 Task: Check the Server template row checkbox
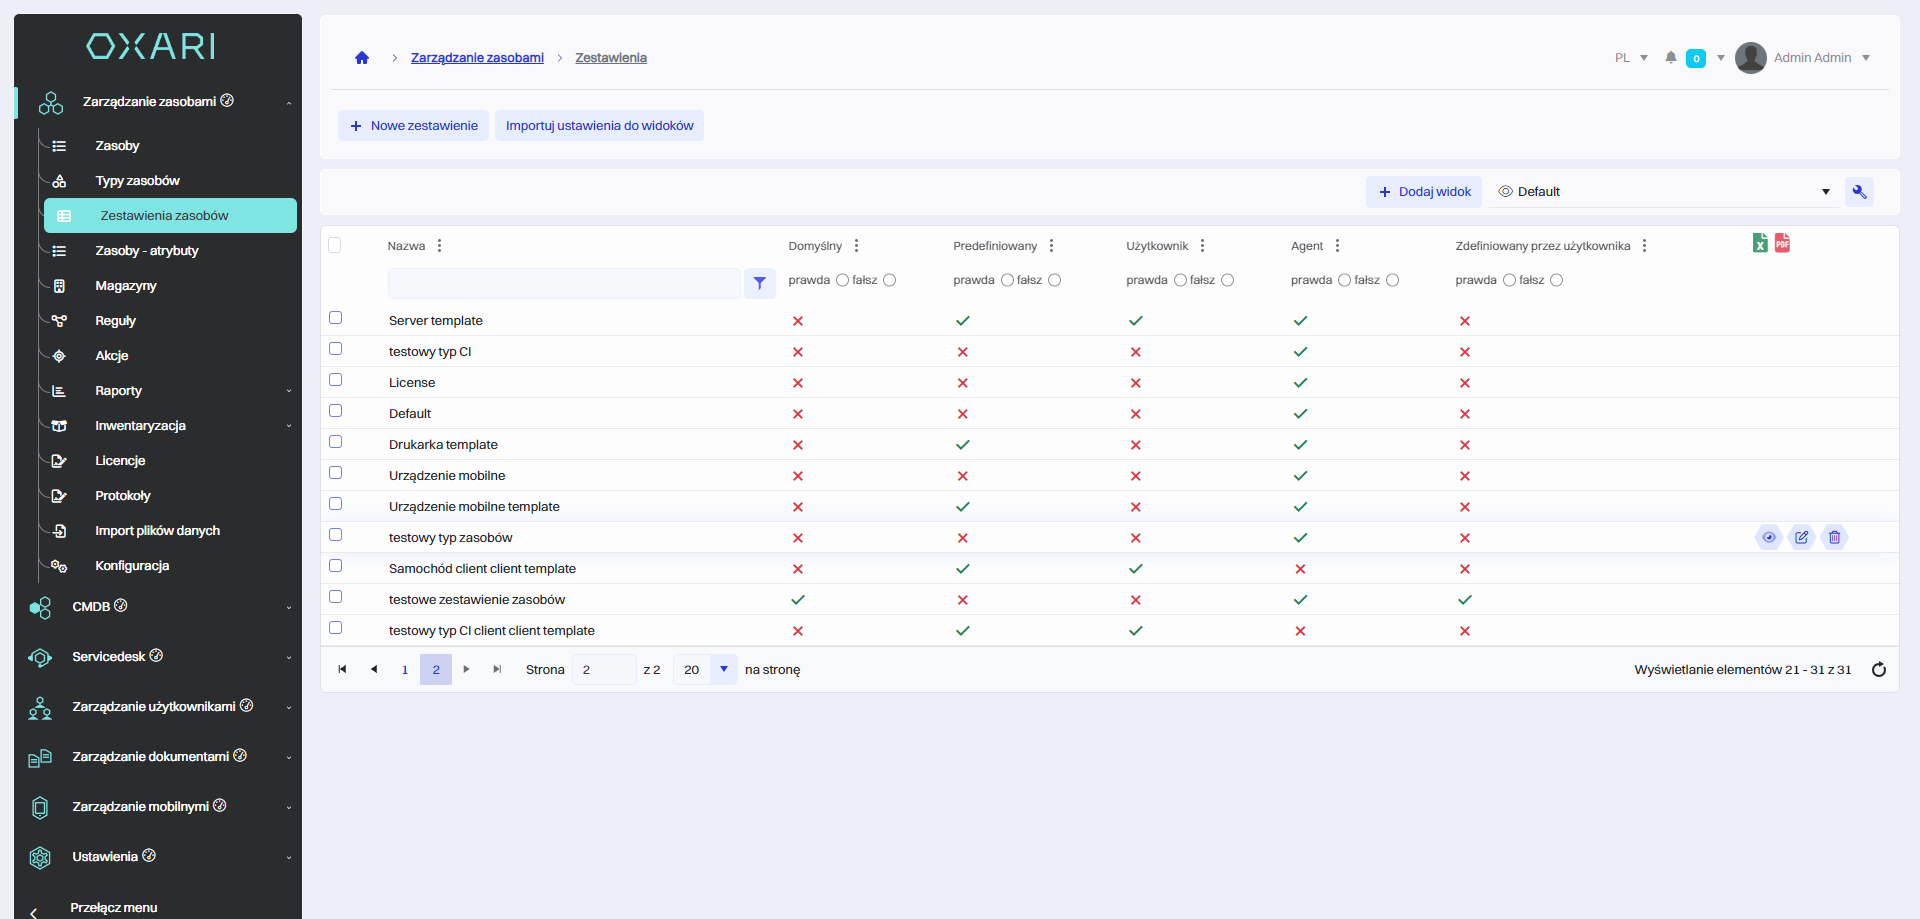click(x=336, y=318)
